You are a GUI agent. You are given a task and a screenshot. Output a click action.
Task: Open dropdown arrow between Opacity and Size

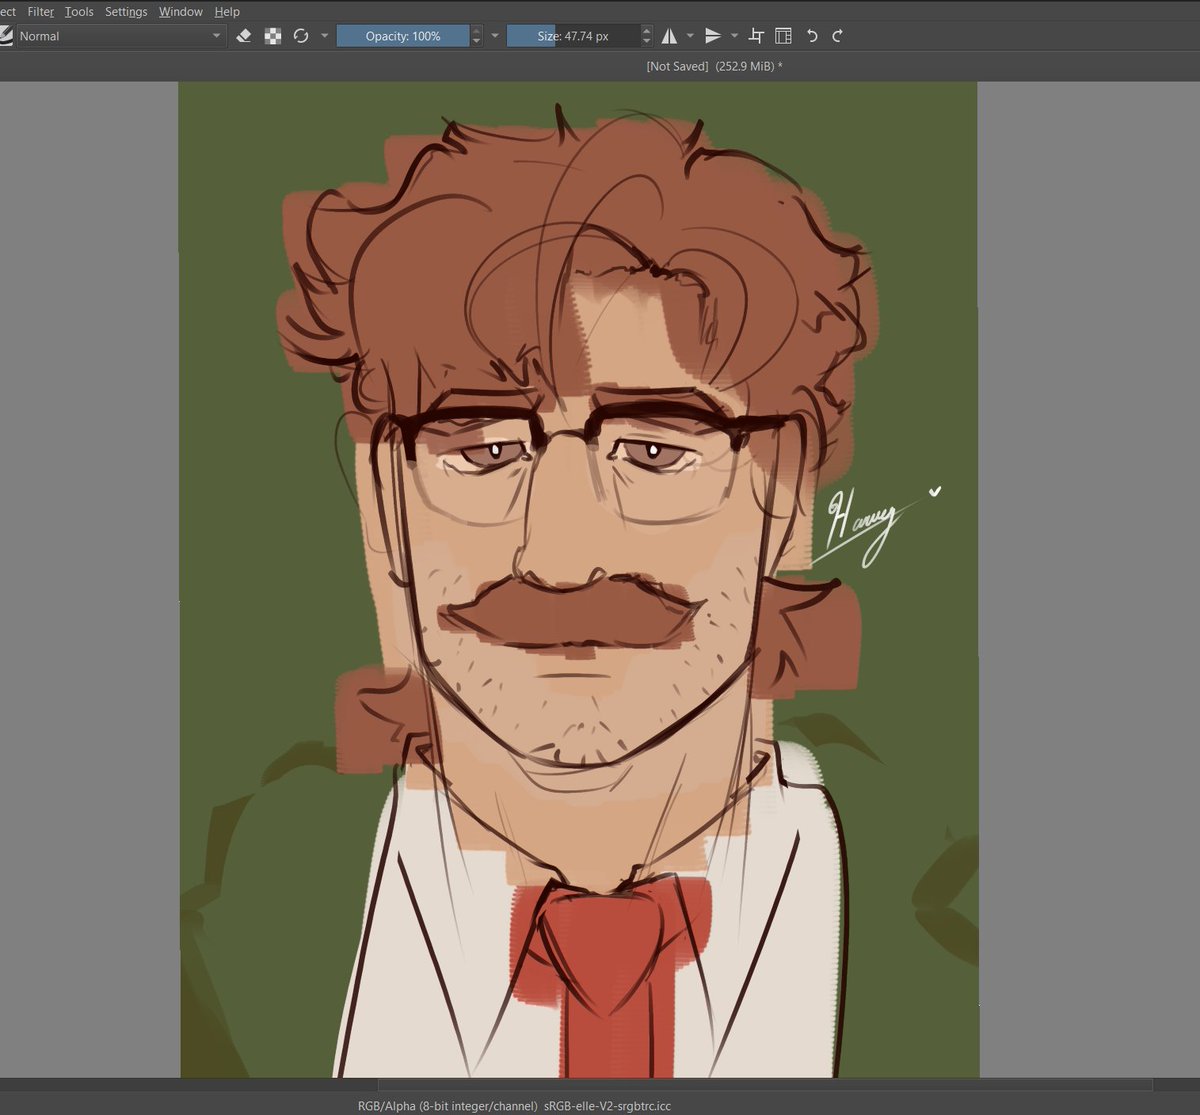[x=495, y=36]
